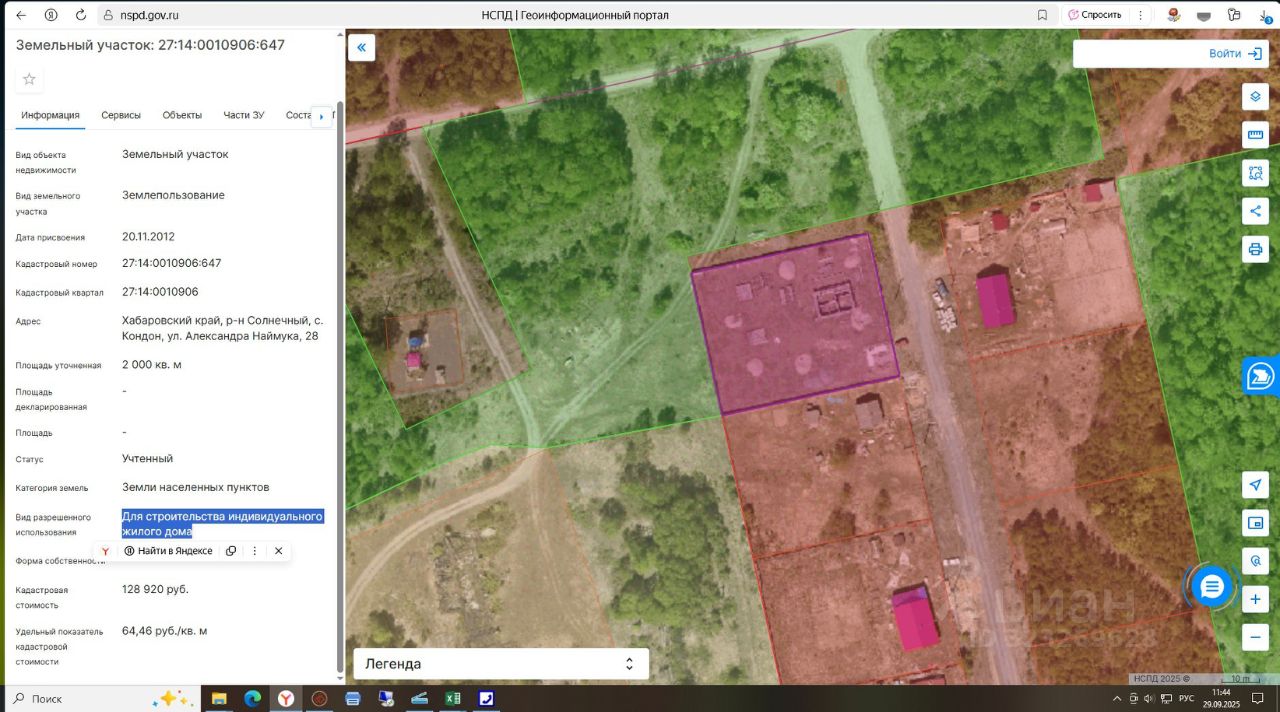Click Земли населенных пунктов text
Viewport: 1280px width, 712px height.
[x=196, y=488]
